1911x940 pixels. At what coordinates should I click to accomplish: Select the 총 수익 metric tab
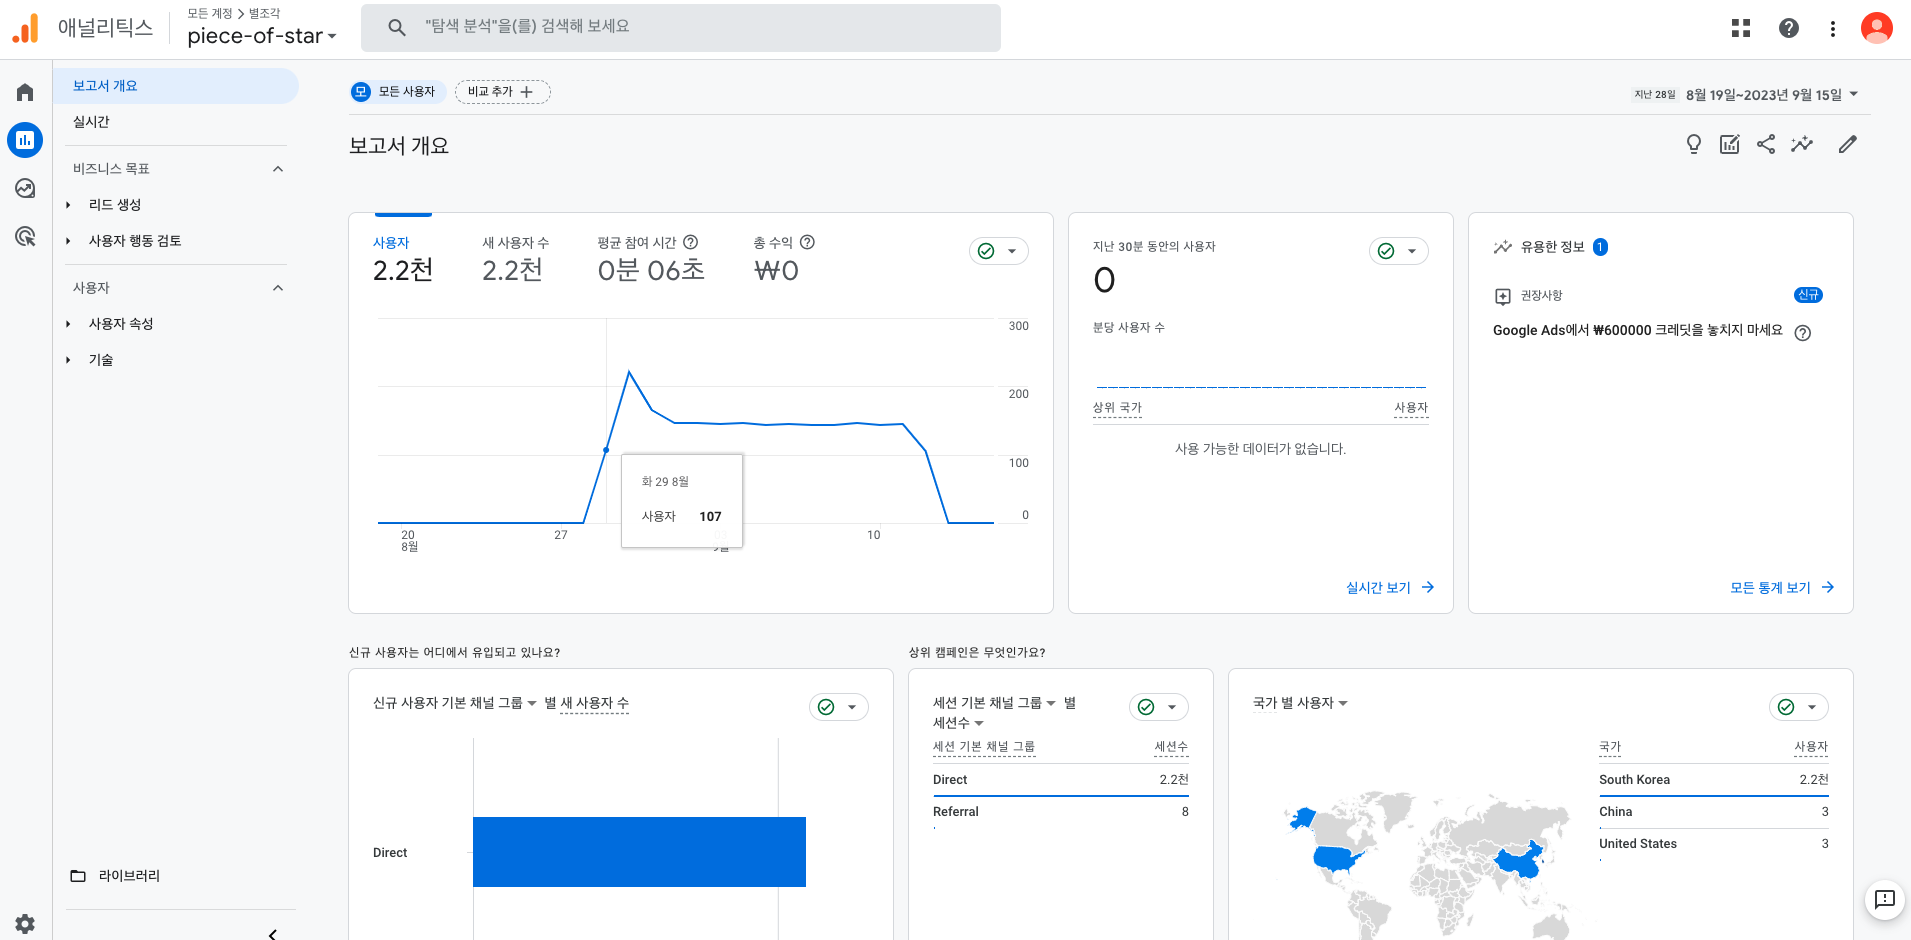784,260
